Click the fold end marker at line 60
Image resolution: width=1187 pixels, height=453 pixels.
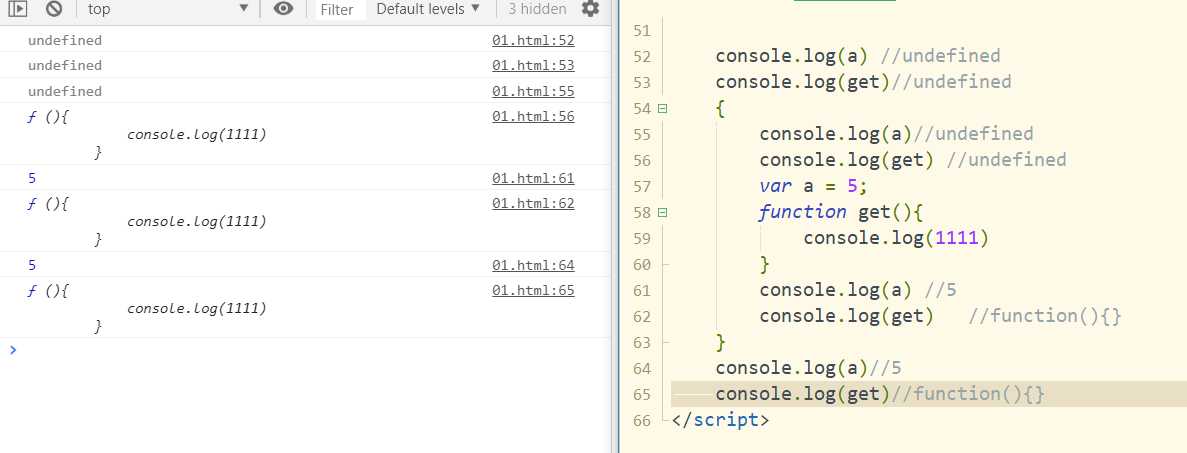(x=665, y=264)
